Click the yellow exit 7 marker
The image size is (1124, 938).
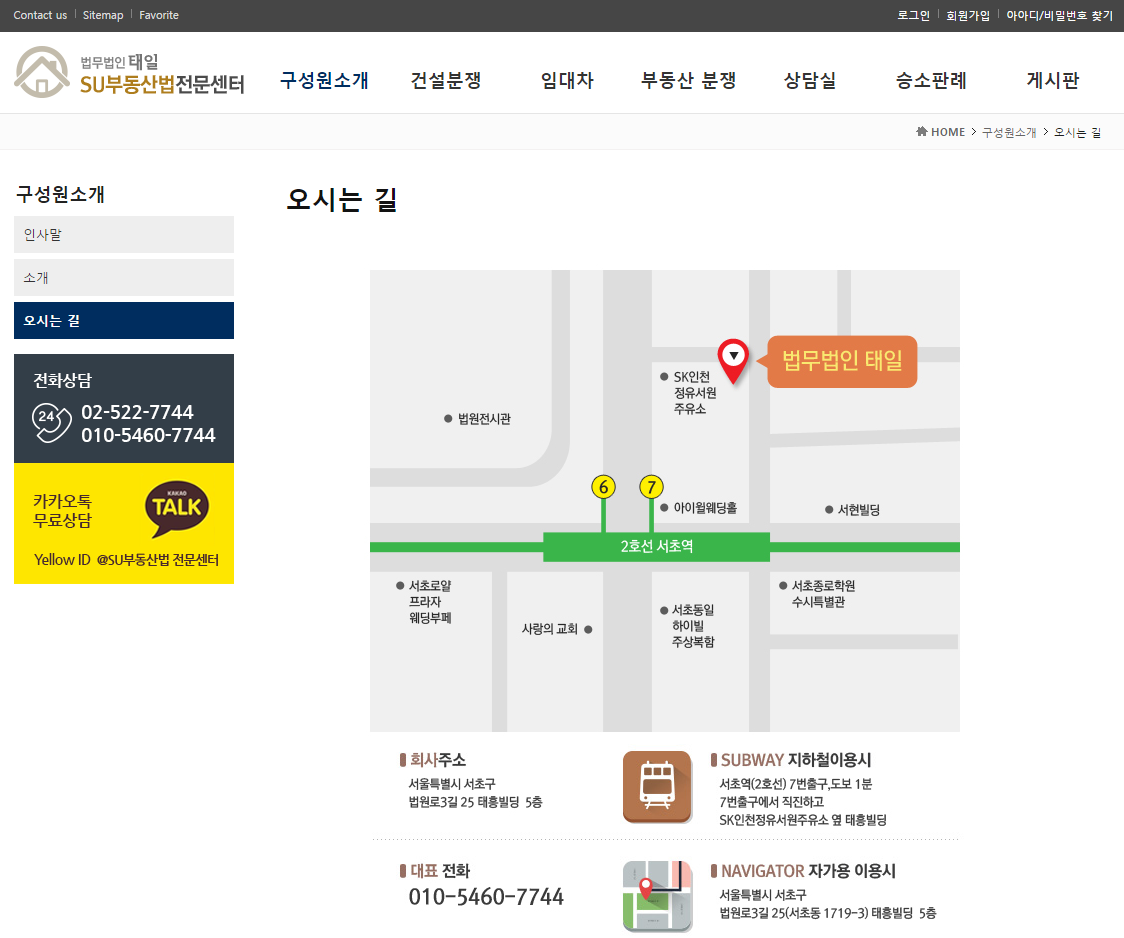click(x=651, y=487)
